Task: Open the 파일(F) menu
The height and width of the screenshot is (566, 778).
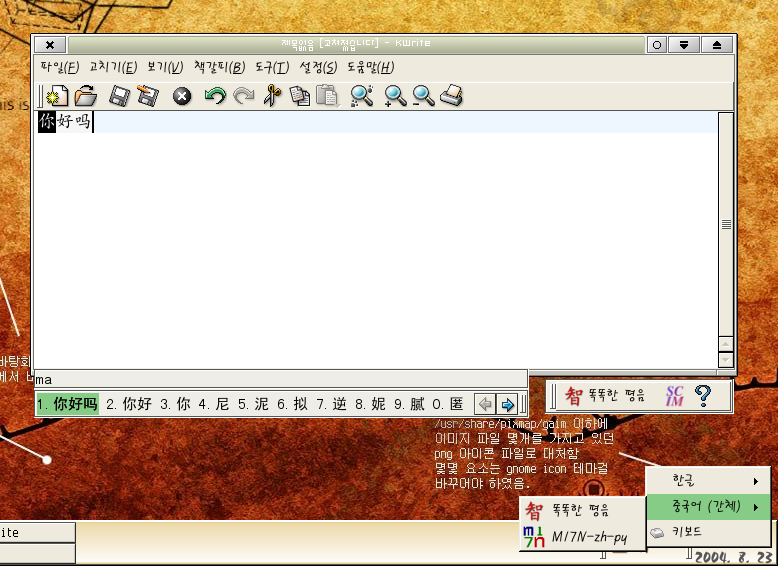Action: pyautogui.click(x=59, y=68)
